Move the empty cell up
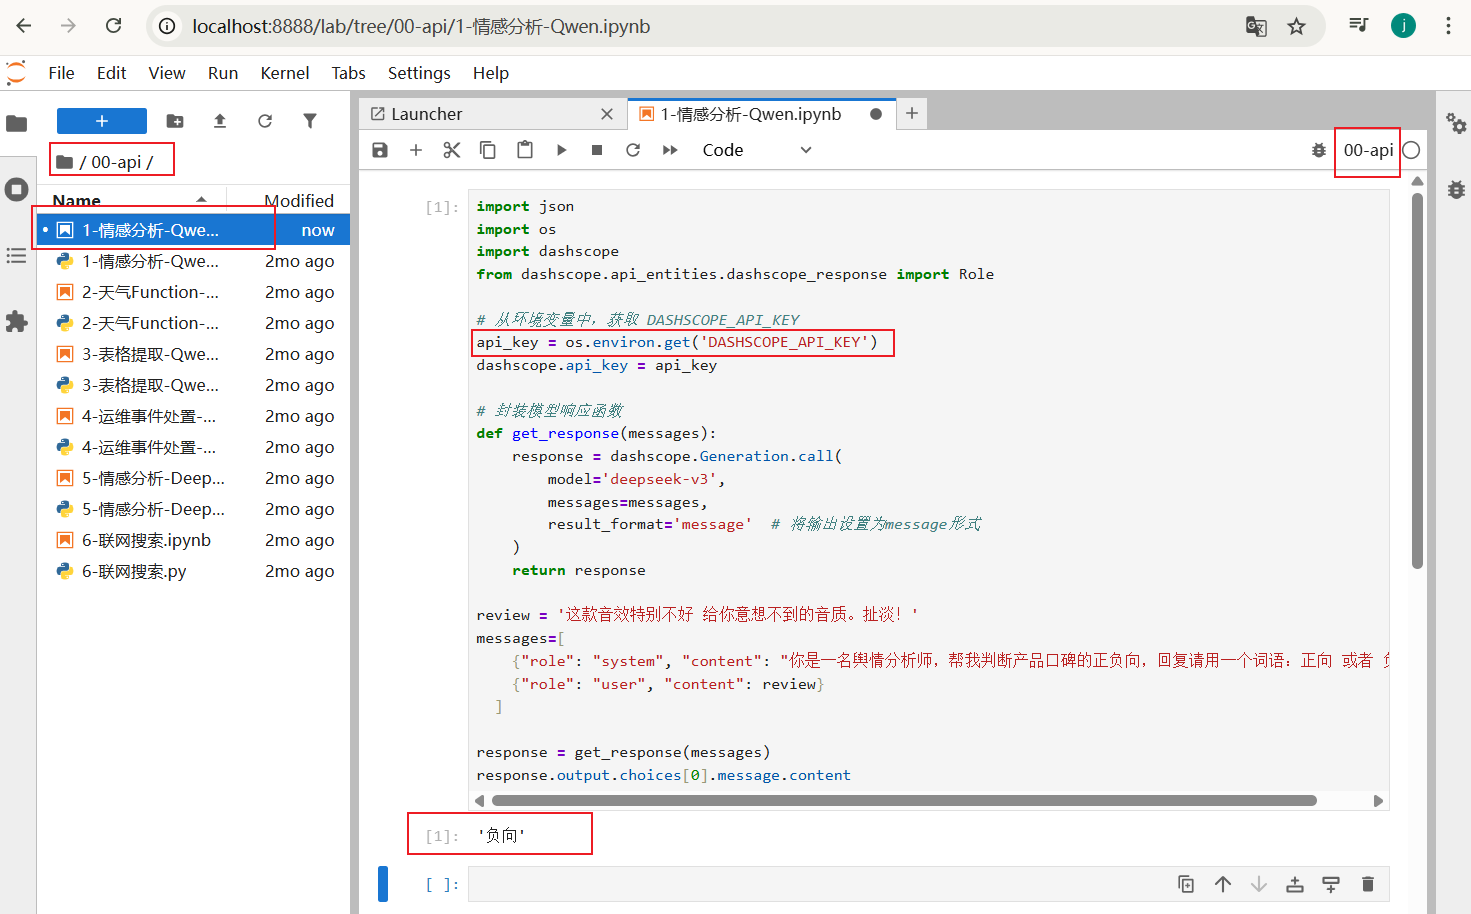The height and width of the screenshot is (914, 1471). point(1223,884)
